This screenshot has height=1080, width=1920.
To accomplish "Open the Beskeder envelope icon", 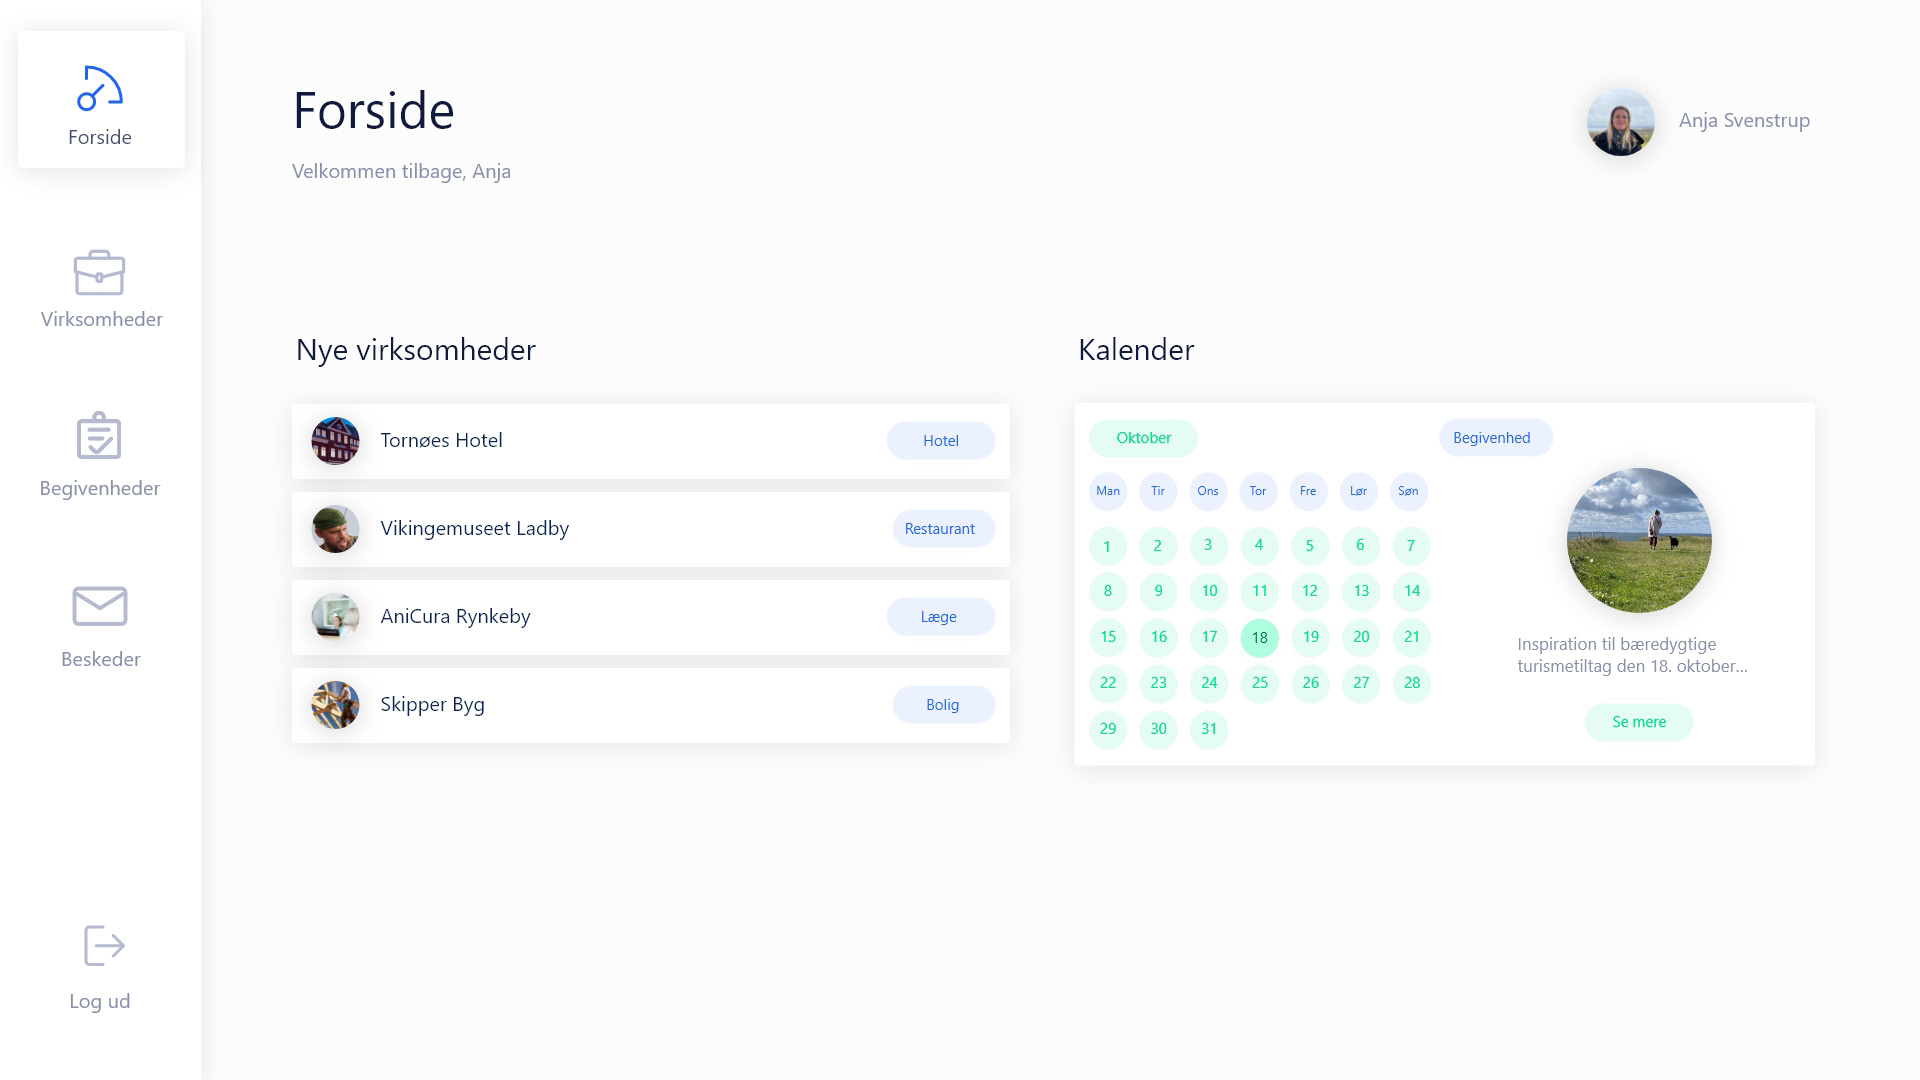I will [100, 606].
